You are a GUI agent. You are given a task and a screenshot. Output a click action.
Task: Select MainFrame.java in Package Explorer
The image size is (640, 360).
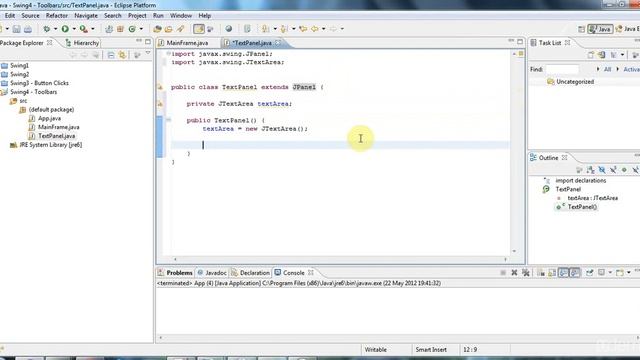coord(59,127)
